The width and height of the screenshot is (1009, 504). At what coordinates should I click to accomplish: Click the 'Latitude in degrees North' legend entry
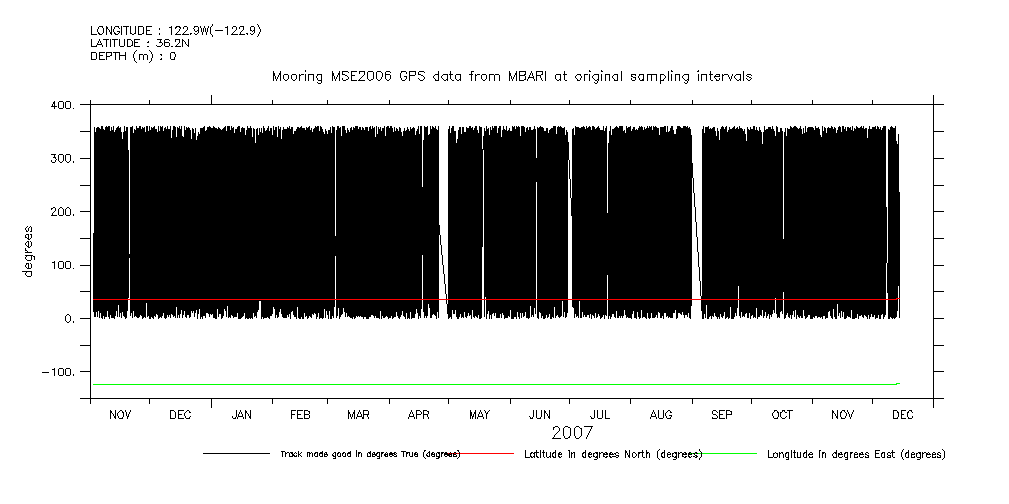(613, 454)
